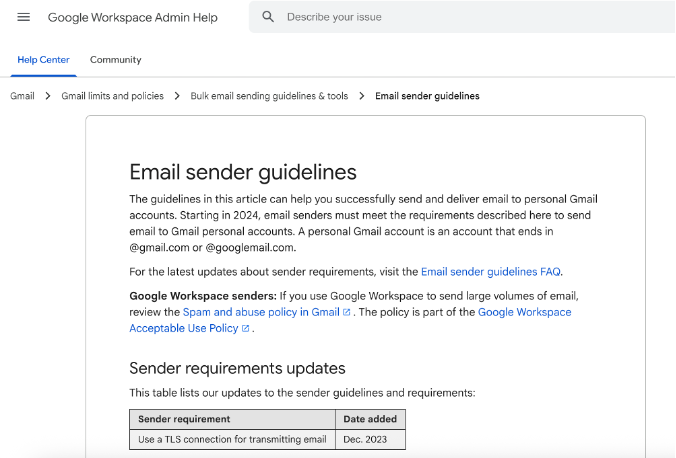Open Google Workspace Admin Help home
The width and height of the screenshot is (676, 458).
pos(132,17)
